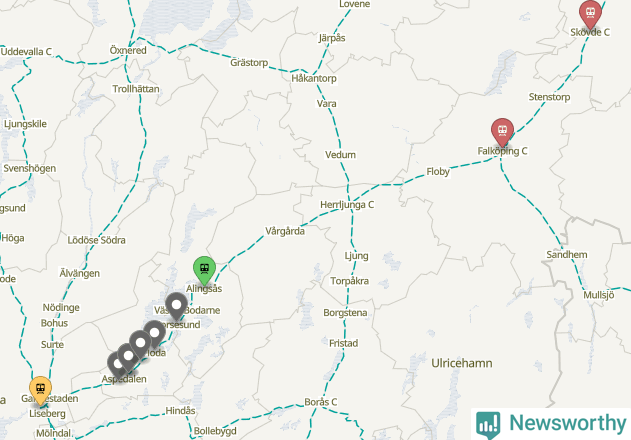Click the Håkantorp station label
Image resolution: width=631 pixels, height=440 pixels.
click(x=314, y=78)
